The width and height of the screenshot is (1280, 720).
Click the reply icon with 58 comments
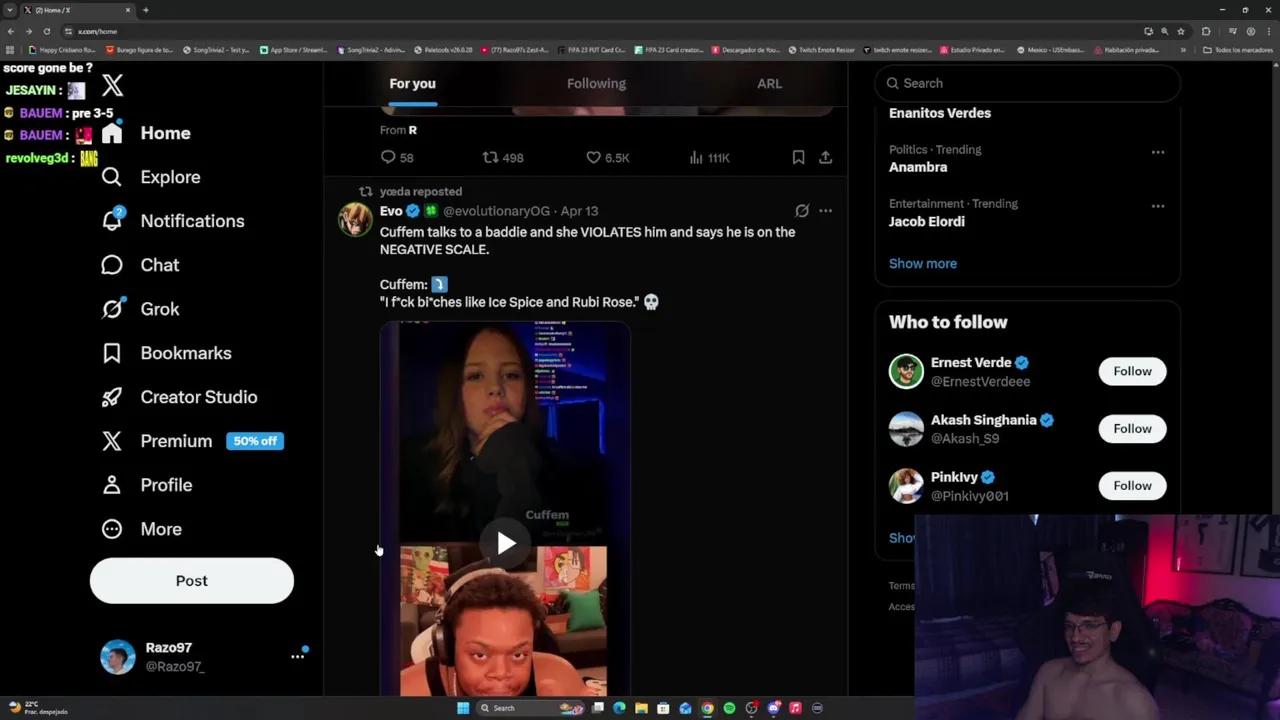coord(388,157)
